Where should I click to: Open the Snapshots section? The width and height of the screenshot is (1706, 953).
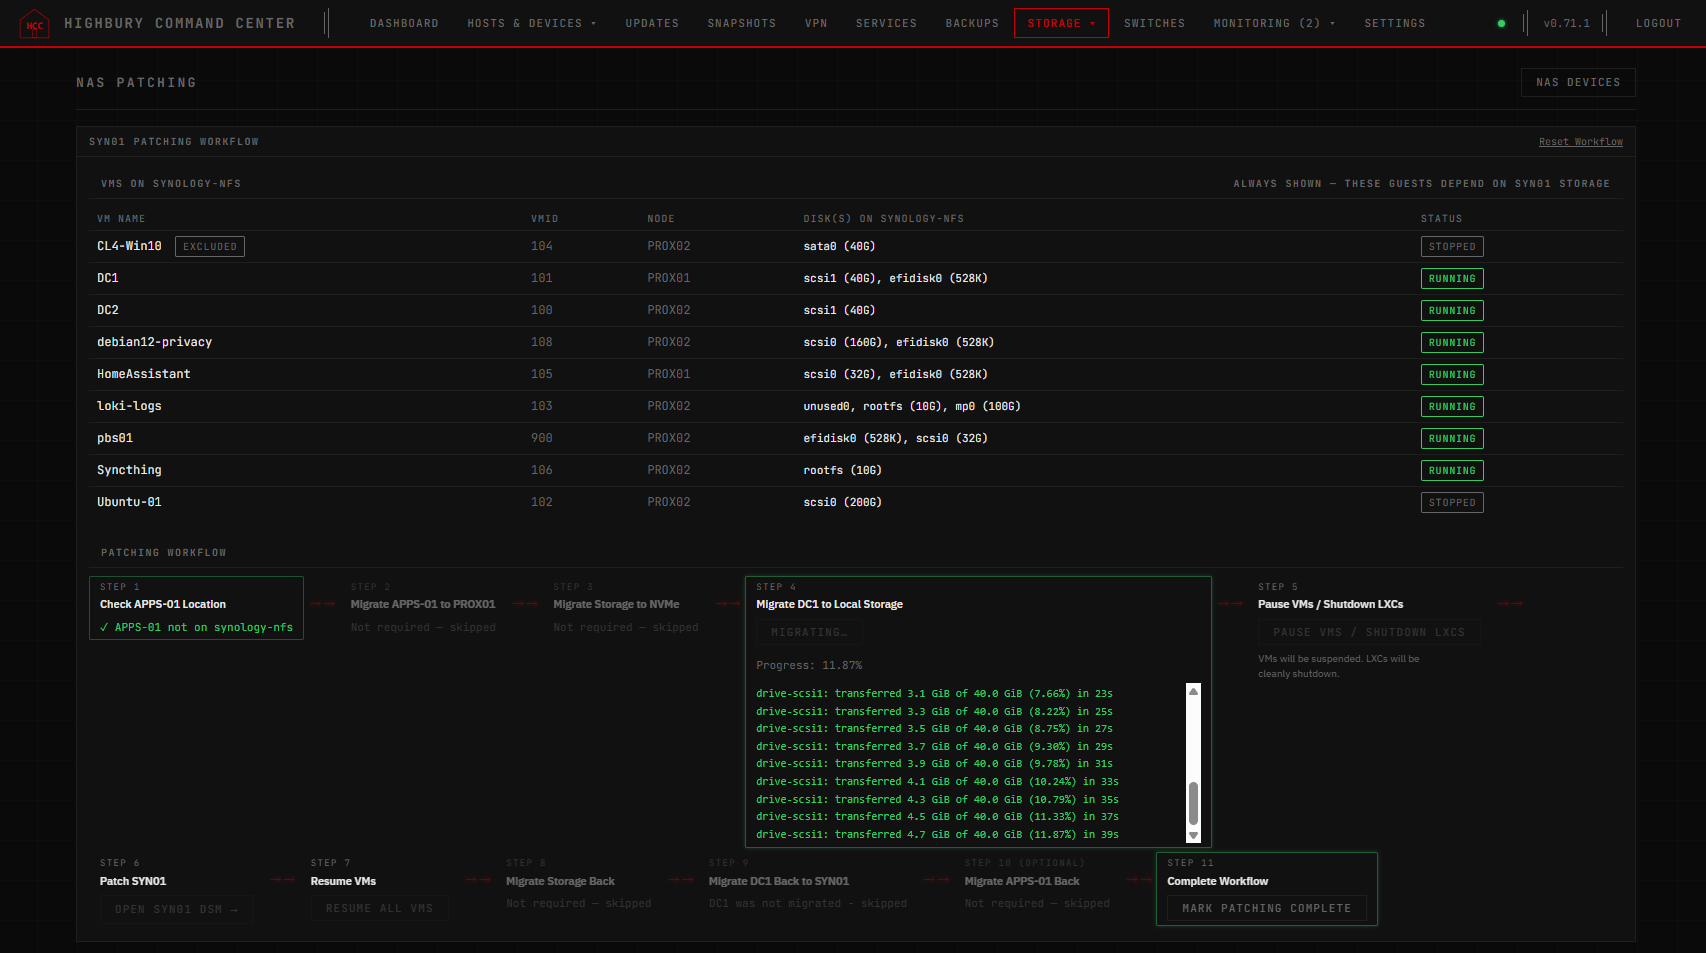pyautogui.click(x=741, y=23)
